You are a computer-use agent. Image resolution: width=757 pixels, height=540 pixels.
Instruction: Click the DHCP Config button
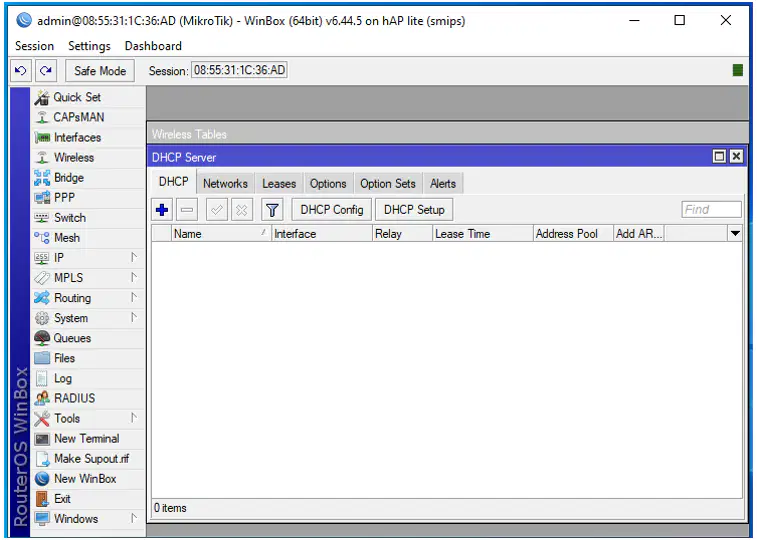coord(332,210)
